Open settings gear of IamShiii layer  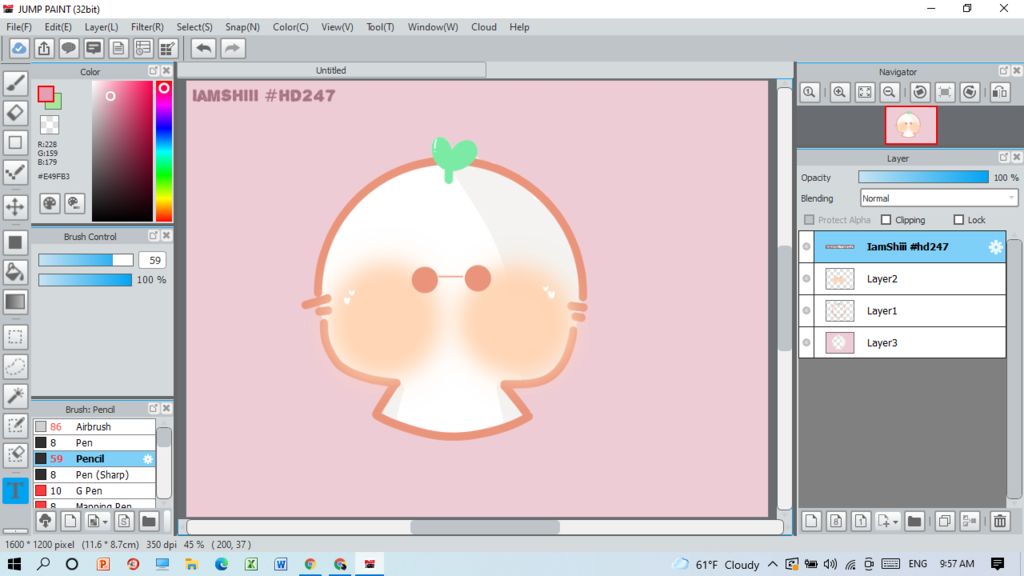pyautogui.click(x=995, y=247)
